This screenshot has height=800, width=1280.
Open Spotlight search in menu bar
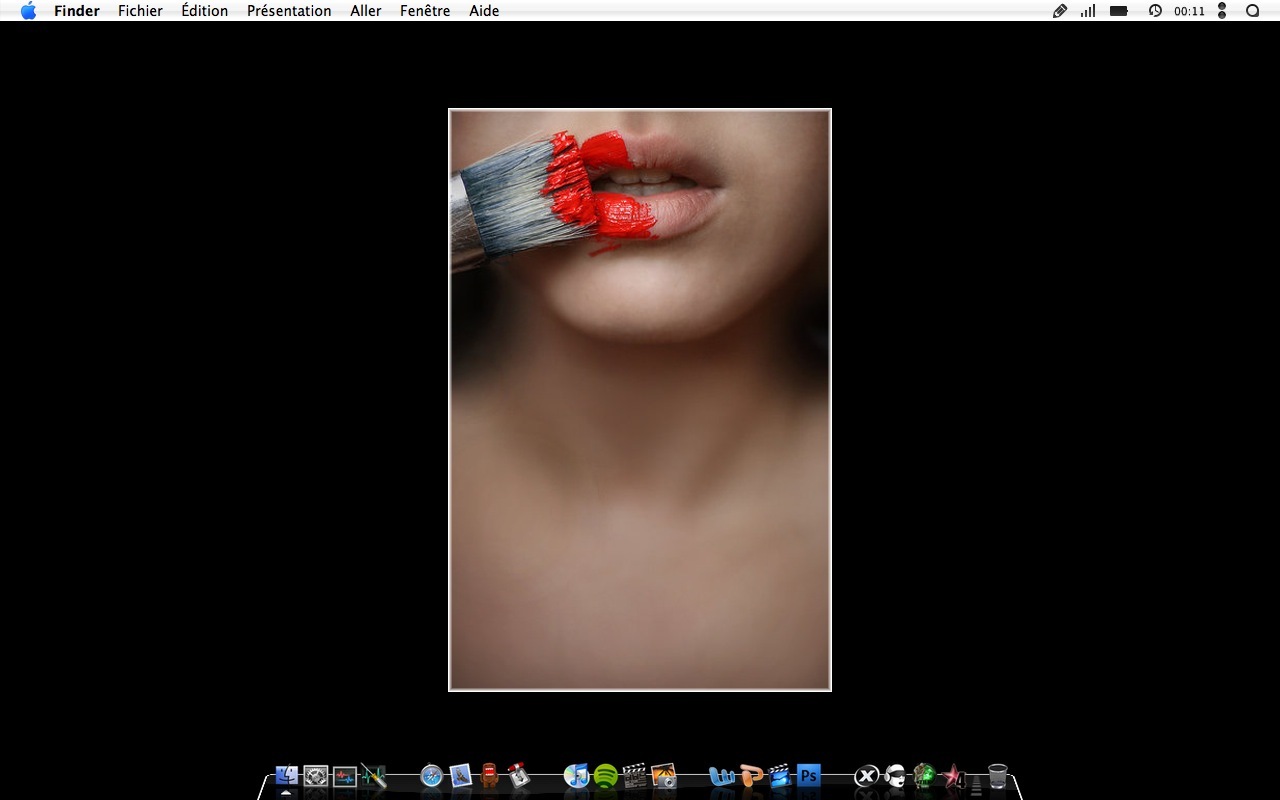1252,11
